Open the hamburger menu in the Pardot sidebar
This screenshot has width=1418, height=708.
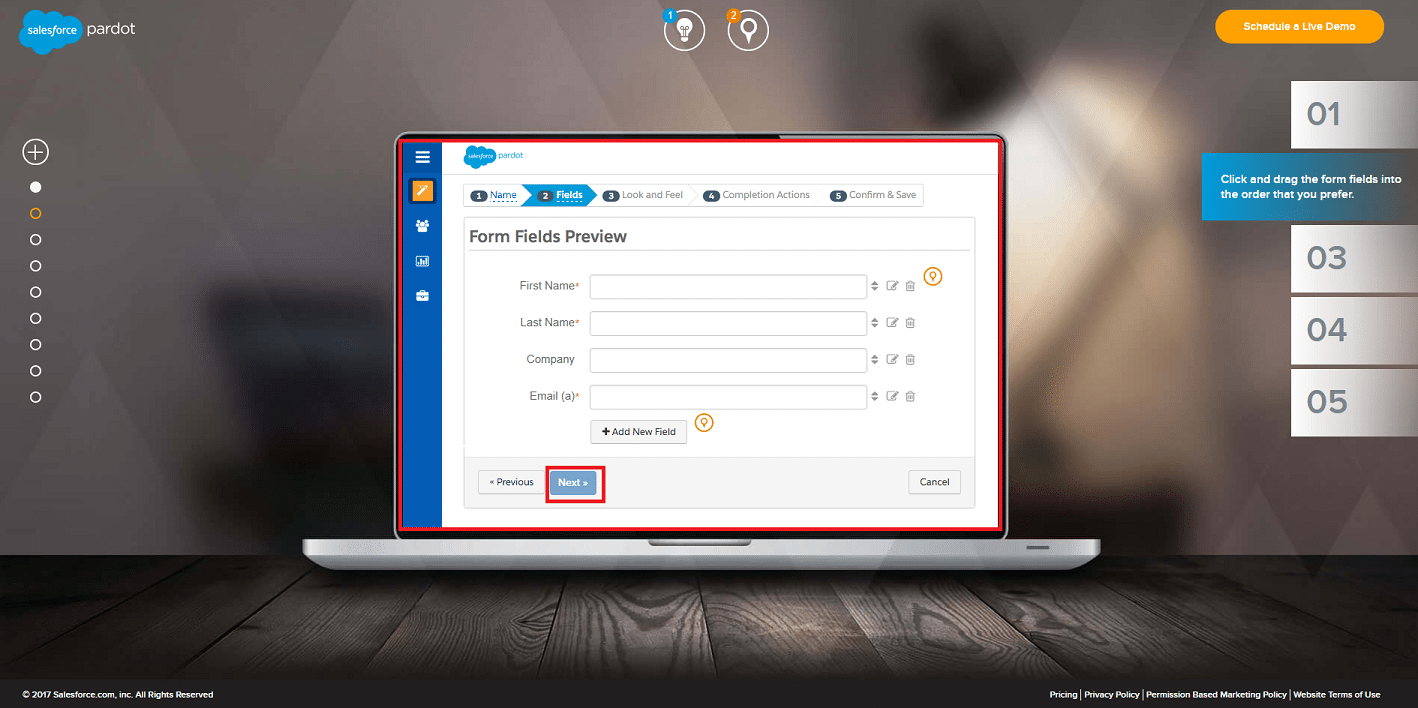pos(422,157)
